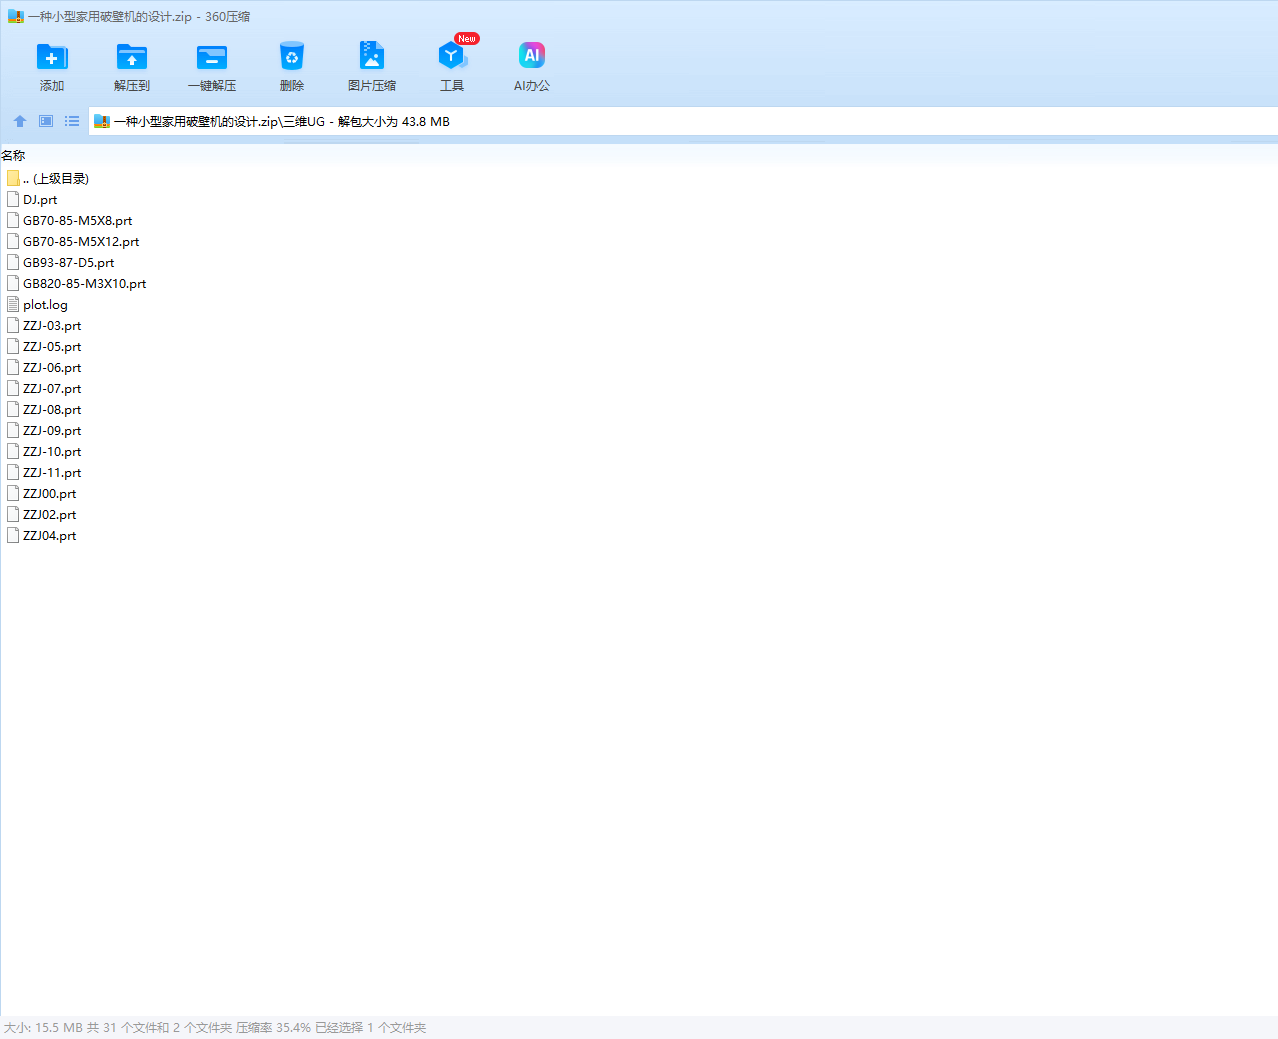The image size is (1278, 1039).
Task: Click the parent directory folder icon
Action: click(x=13, y=178)
